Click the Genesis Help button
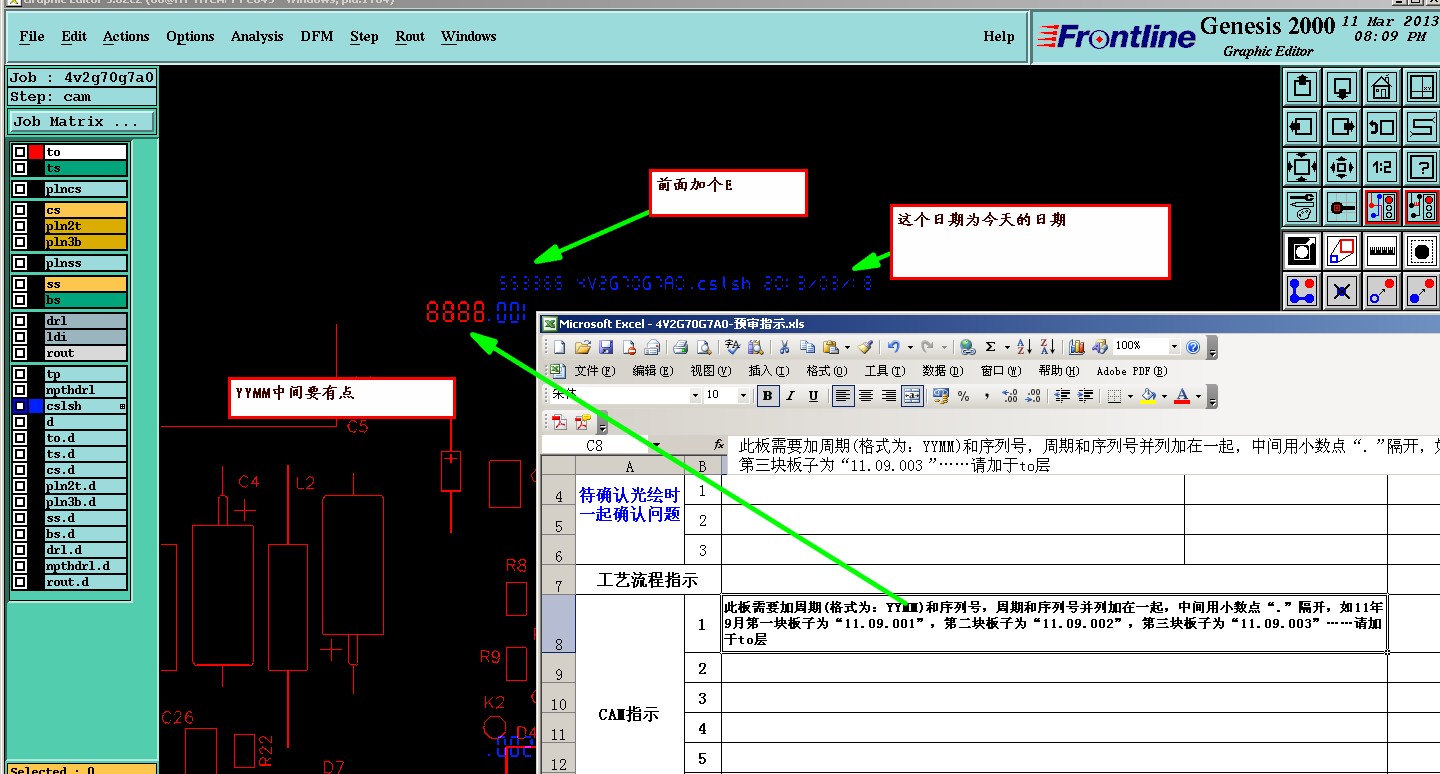Screen dimensions: 1440x774 pyautogui.click(x=998, y=36)
